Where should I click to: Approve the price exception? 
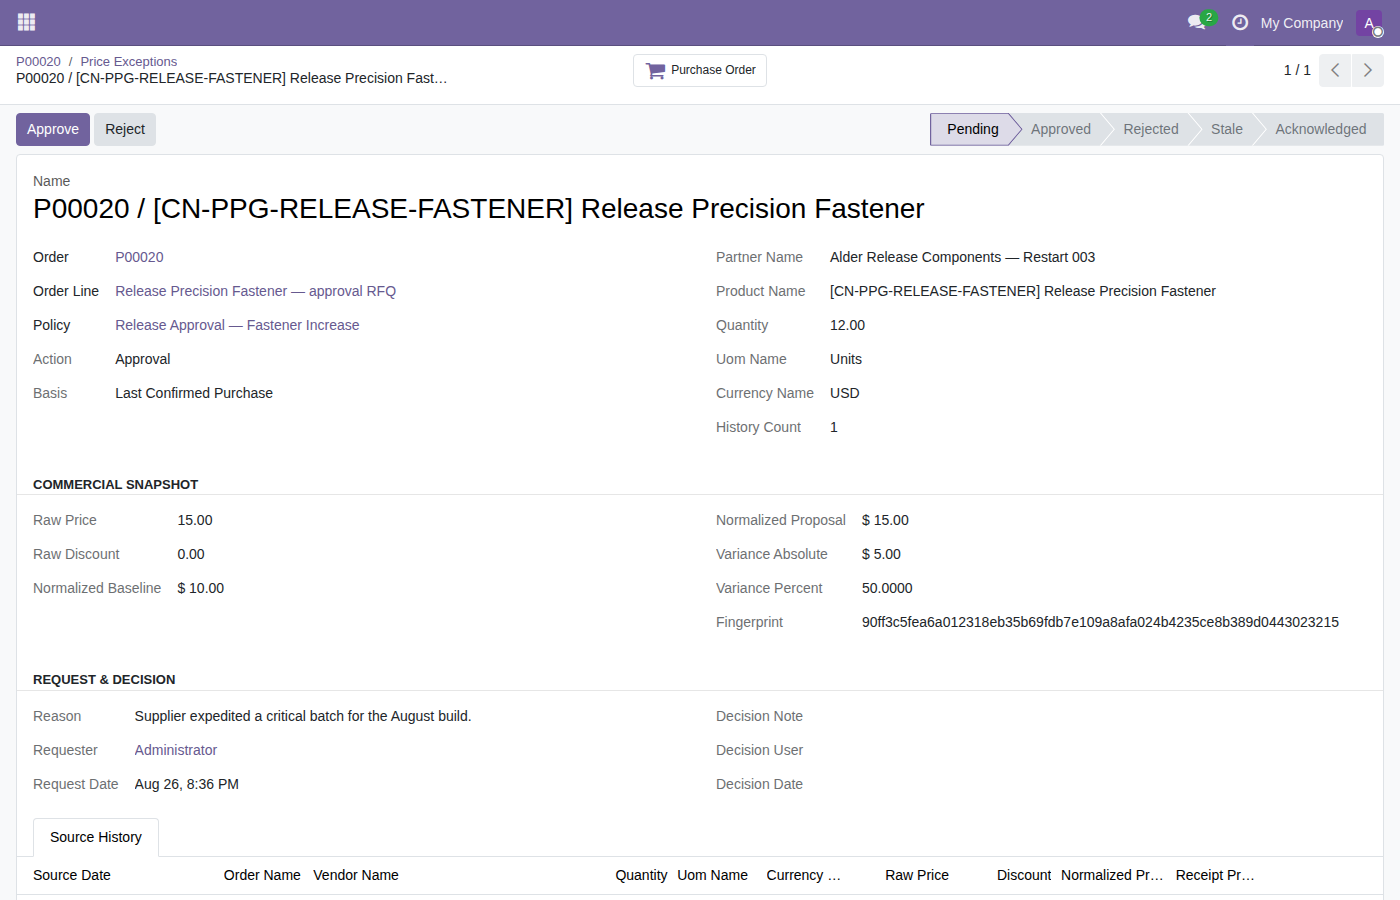[53, 129]
